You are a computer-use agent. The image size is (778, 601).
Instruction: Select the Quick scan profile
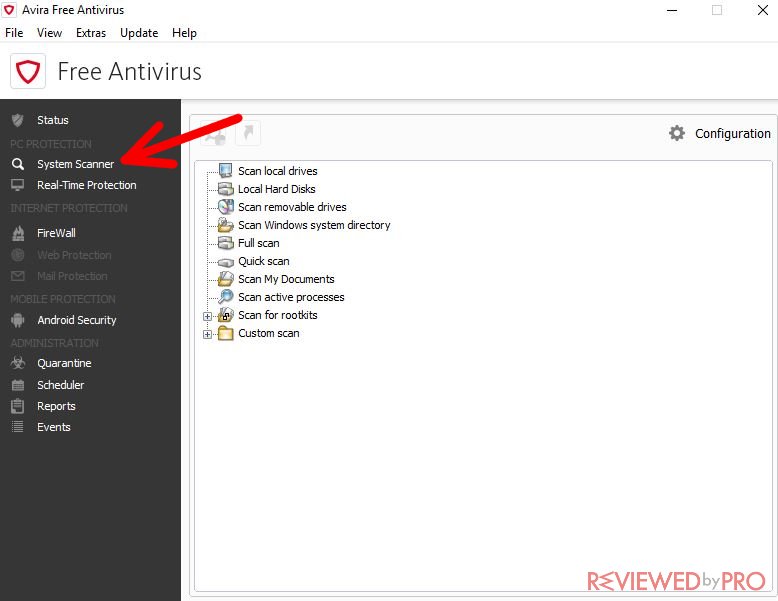pos(263,262)
